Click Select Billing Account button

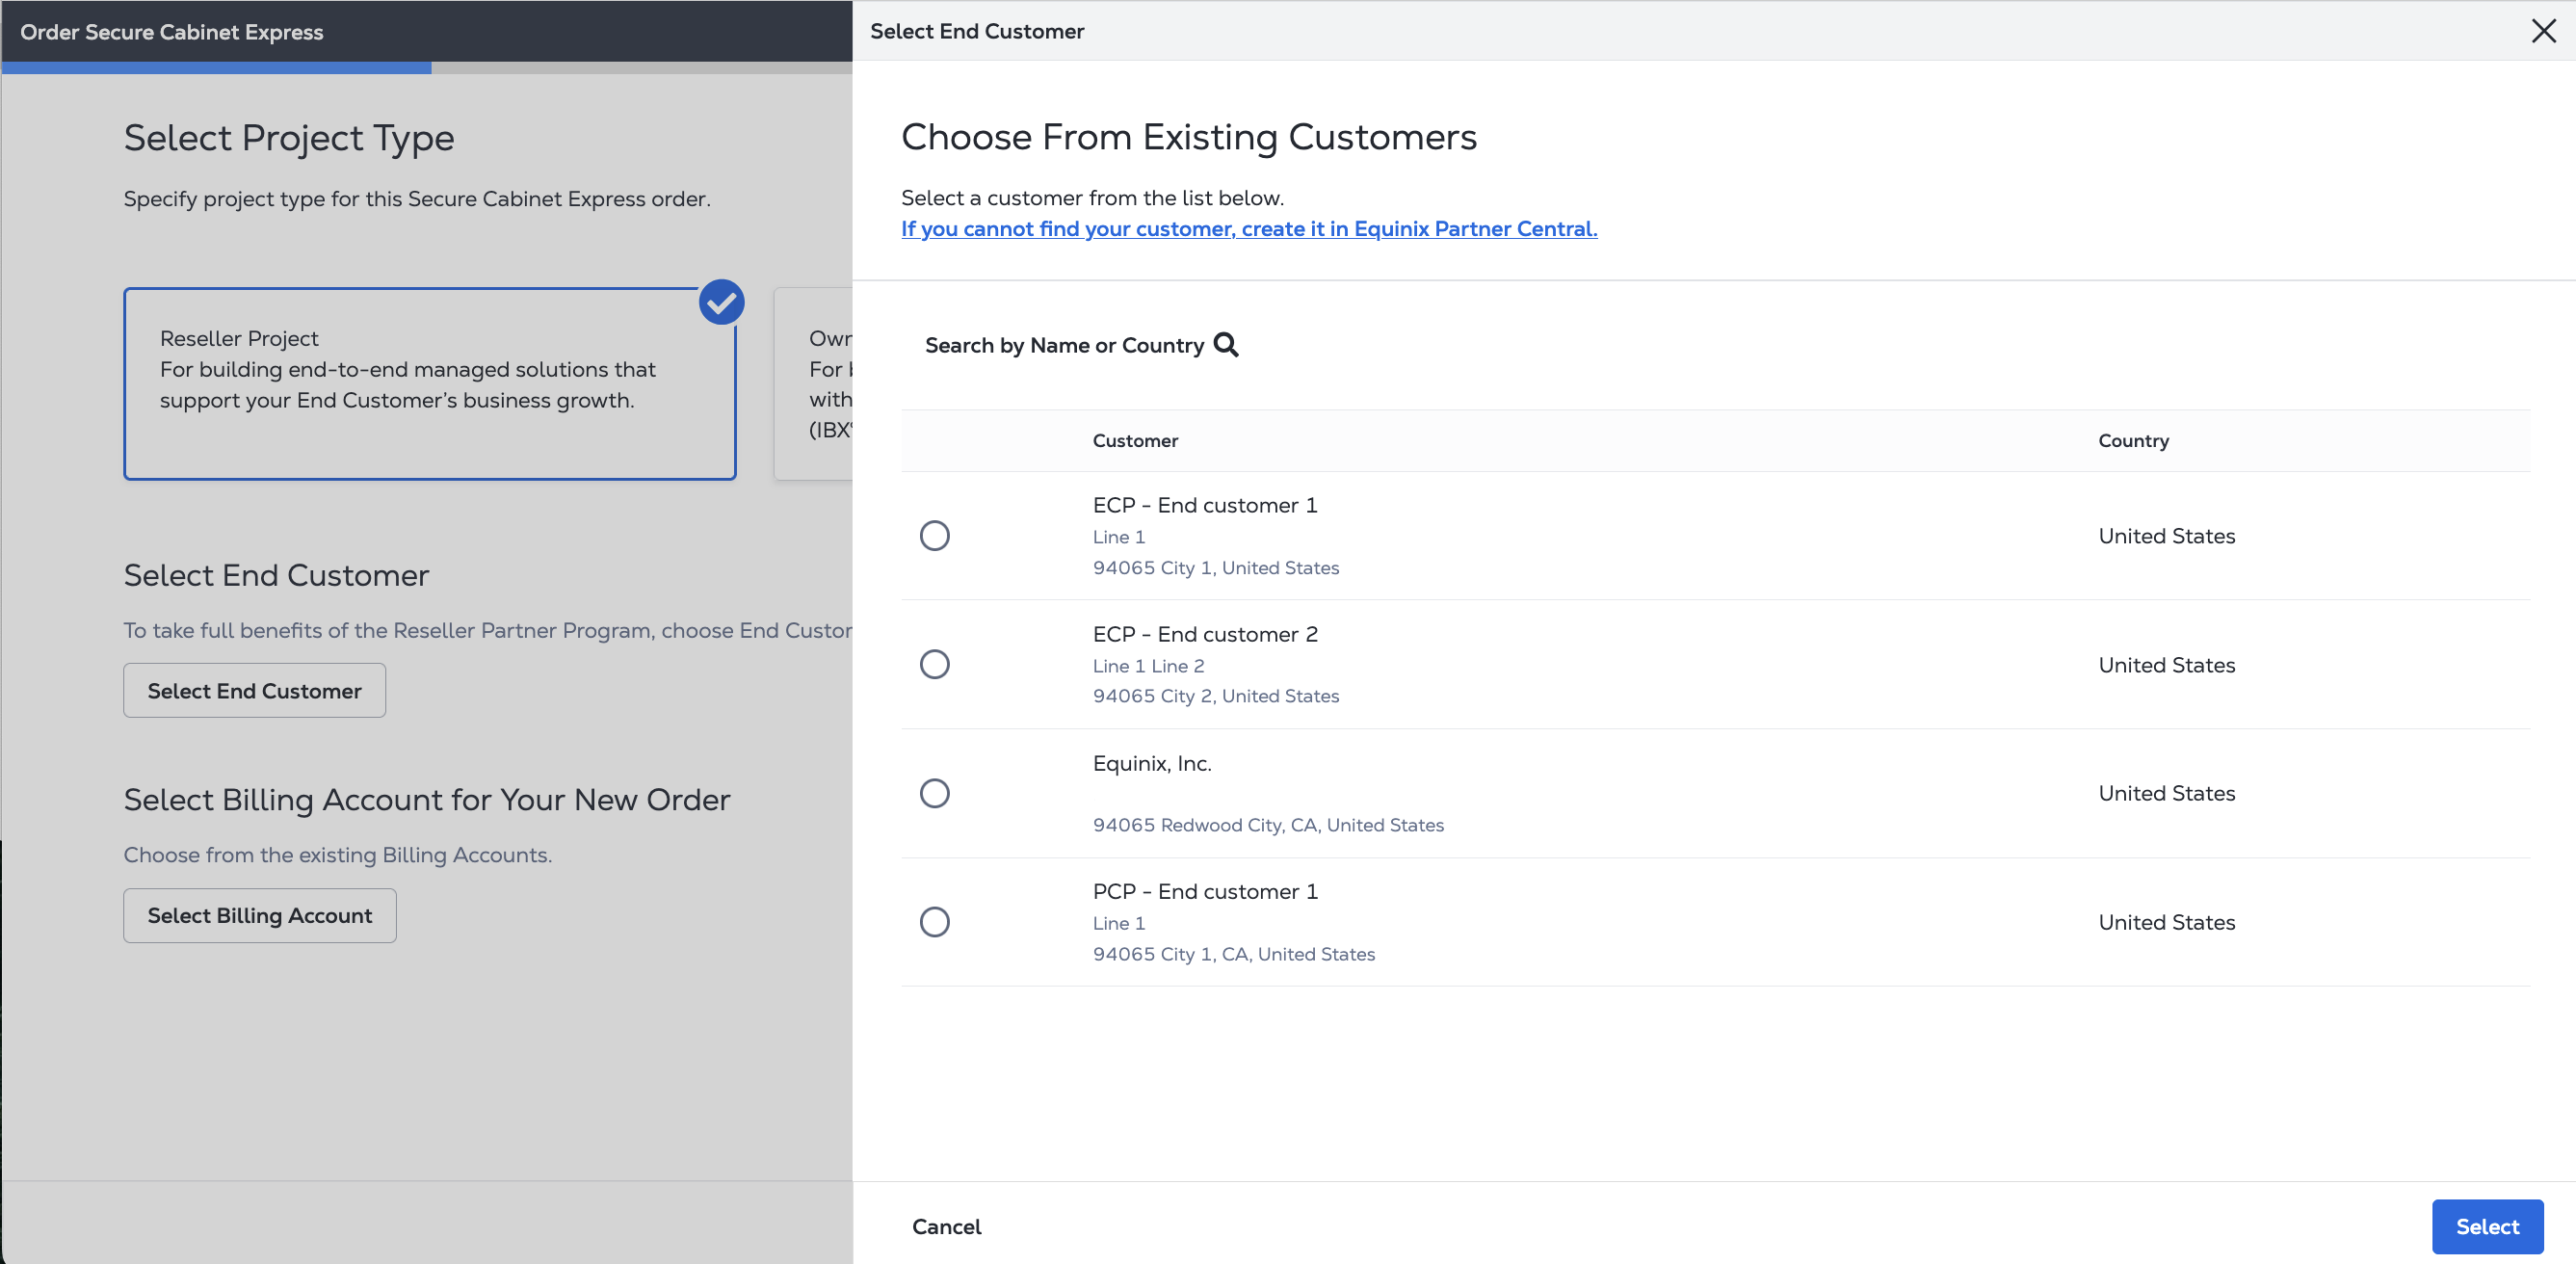coord(260,915)
